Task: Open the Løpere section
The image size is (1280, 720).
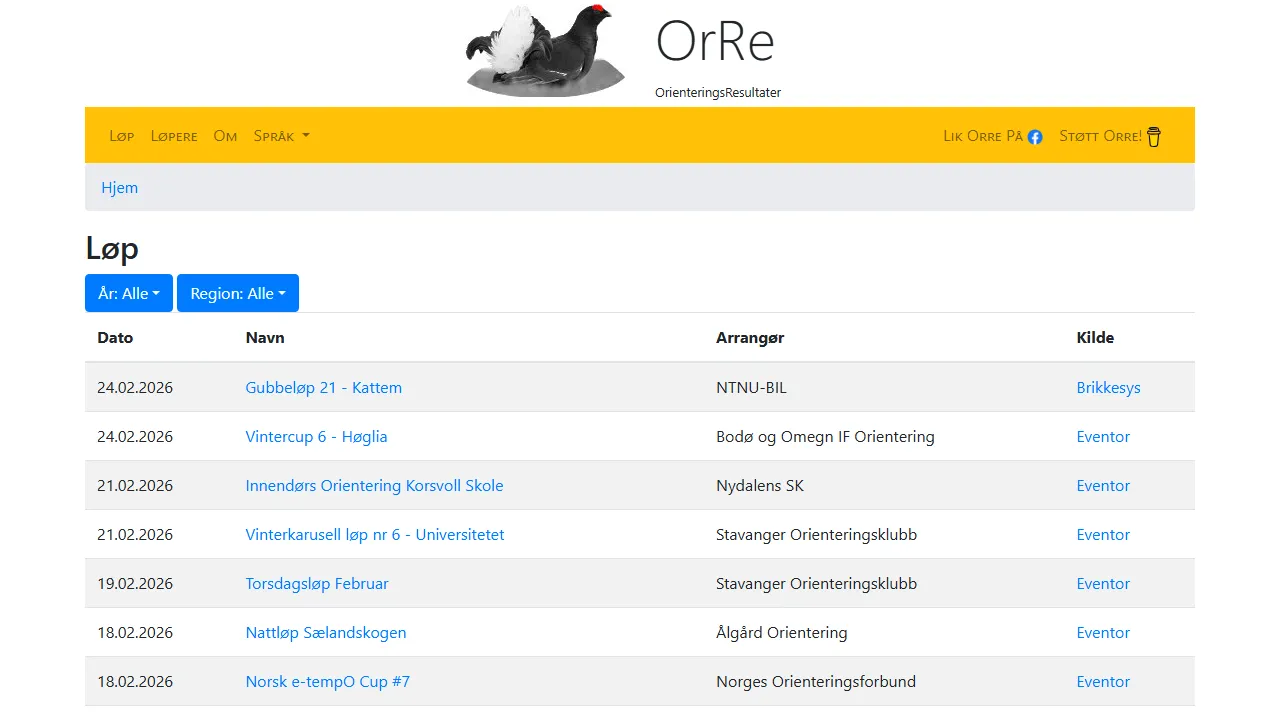Action: pos(174,135)
